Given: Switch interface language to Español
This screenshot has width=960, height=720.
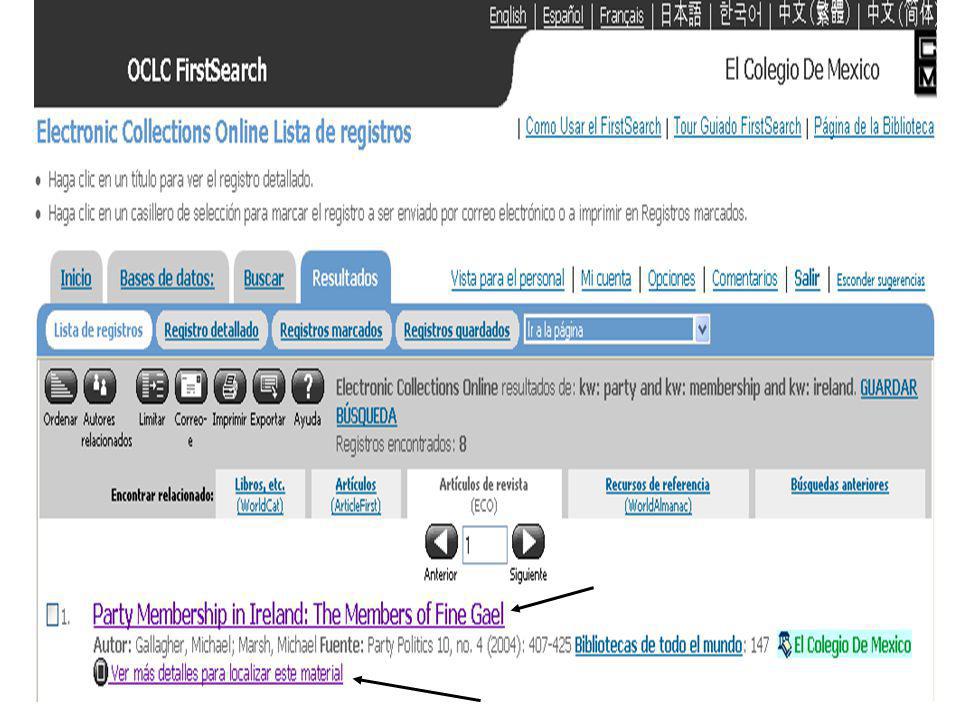Looking at the screenshot, I should (563, 15).
